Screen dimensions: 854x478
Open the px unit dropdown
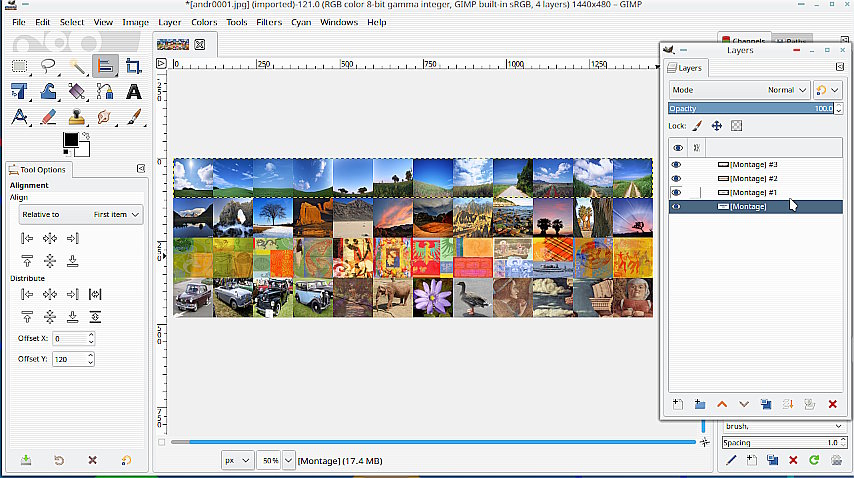[237, 461]
